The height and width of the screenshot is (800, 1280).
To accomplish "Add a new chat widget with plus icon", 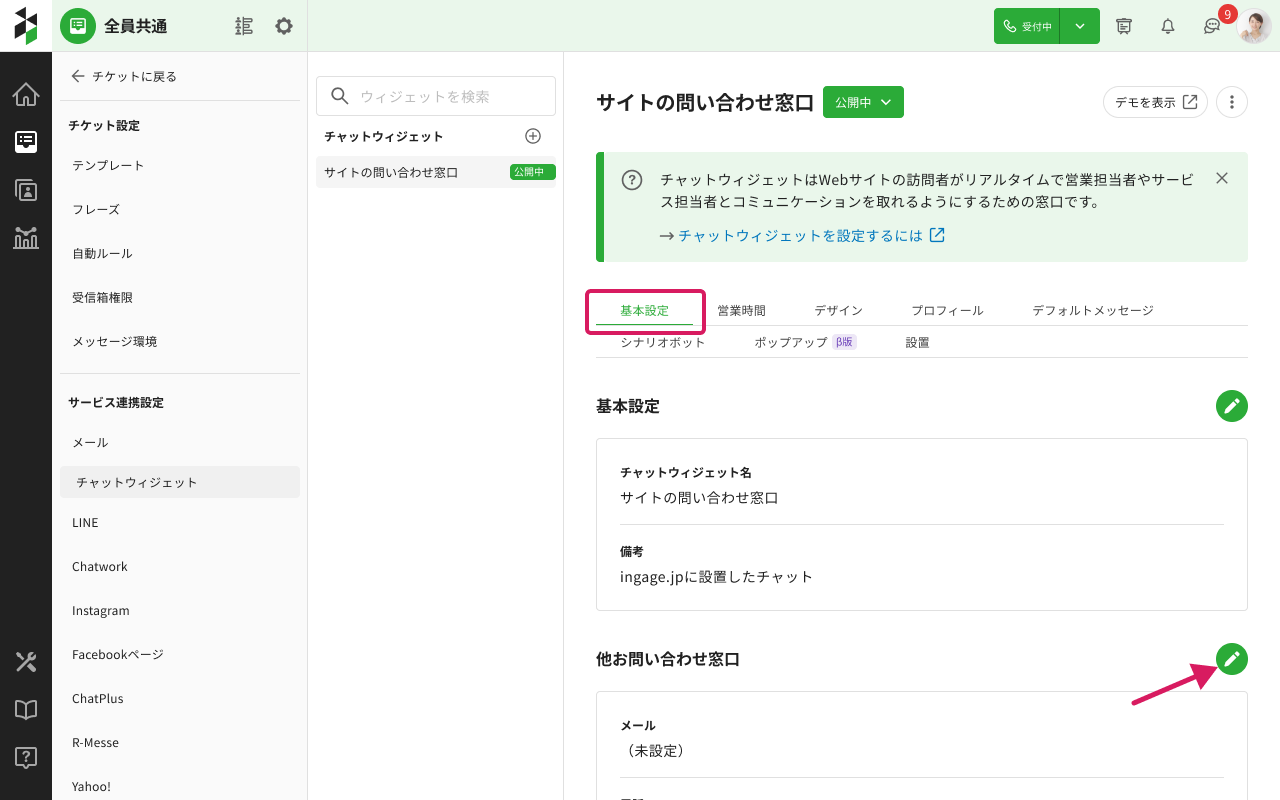I will tap(533, 136).
